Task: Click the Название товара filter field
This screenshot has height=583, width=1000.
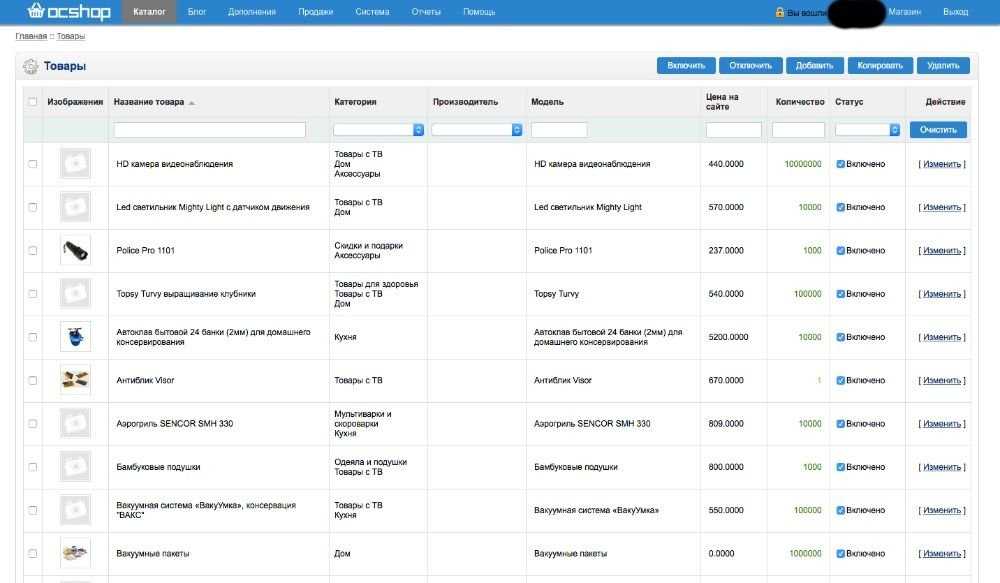Action: point(210,129)
